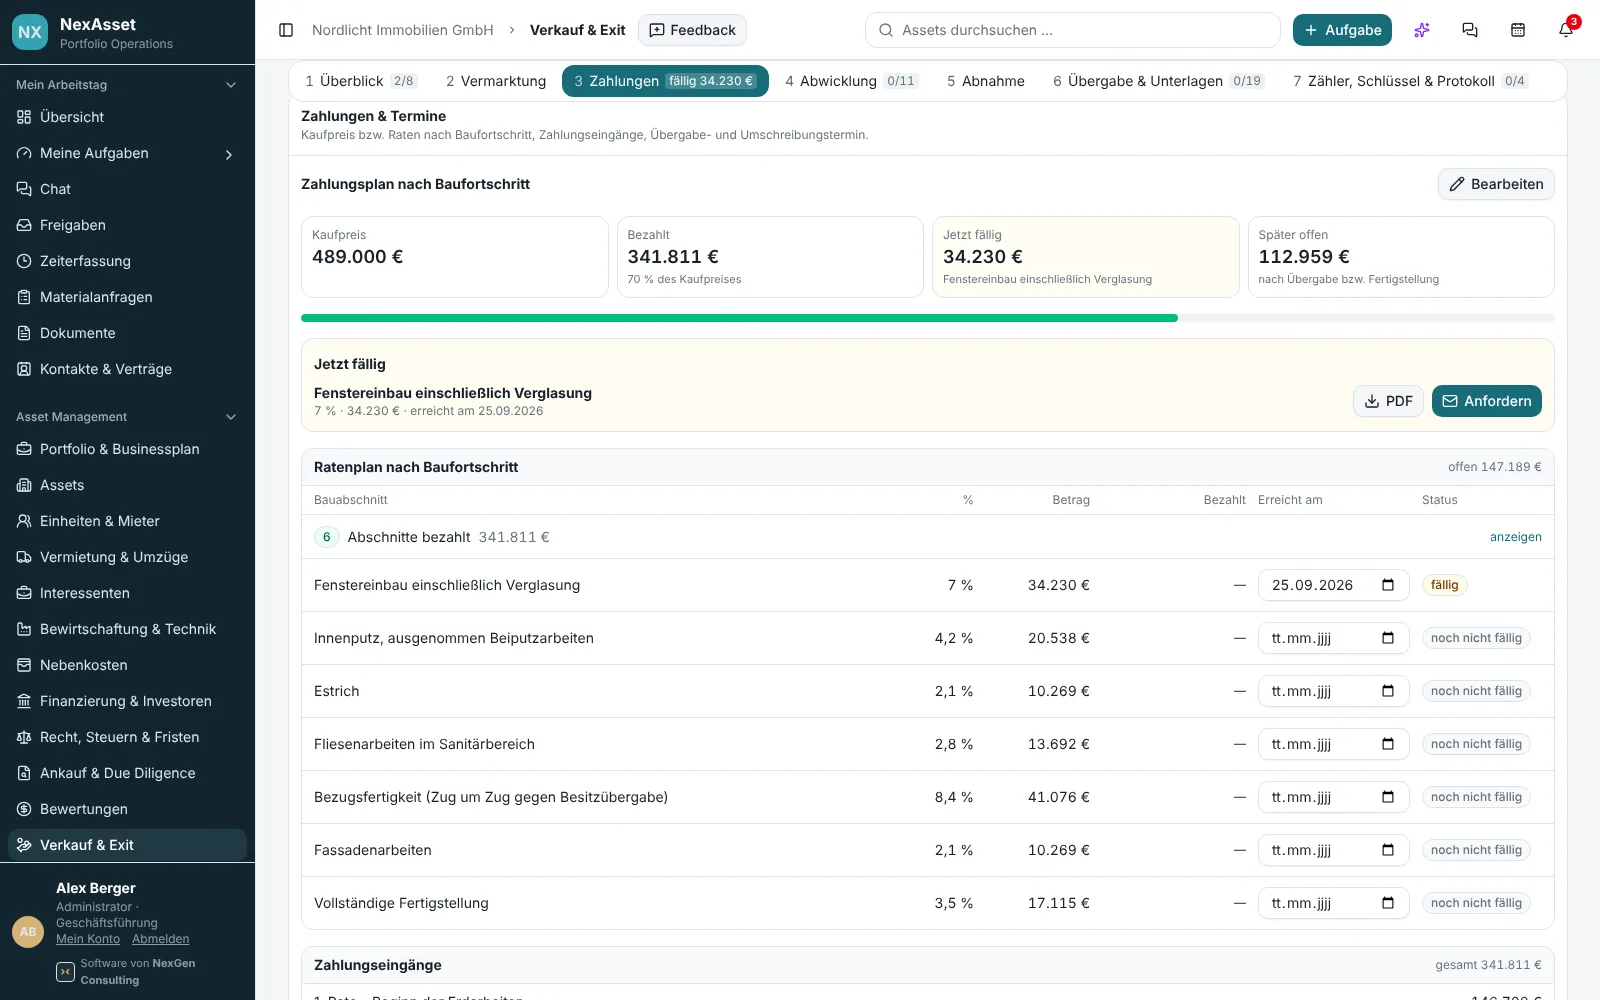The width and height of the screenshot is (1600, 1000).
Task: Open the calendar icon in top bar
Action: point(1517,30)
